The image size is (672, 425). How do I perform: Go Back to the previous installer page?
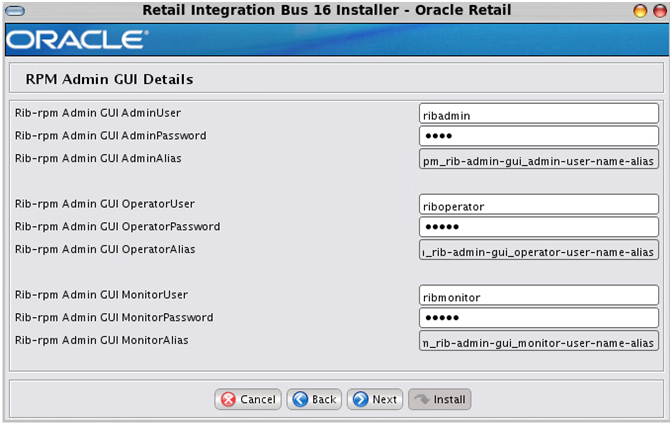(314, 399)
